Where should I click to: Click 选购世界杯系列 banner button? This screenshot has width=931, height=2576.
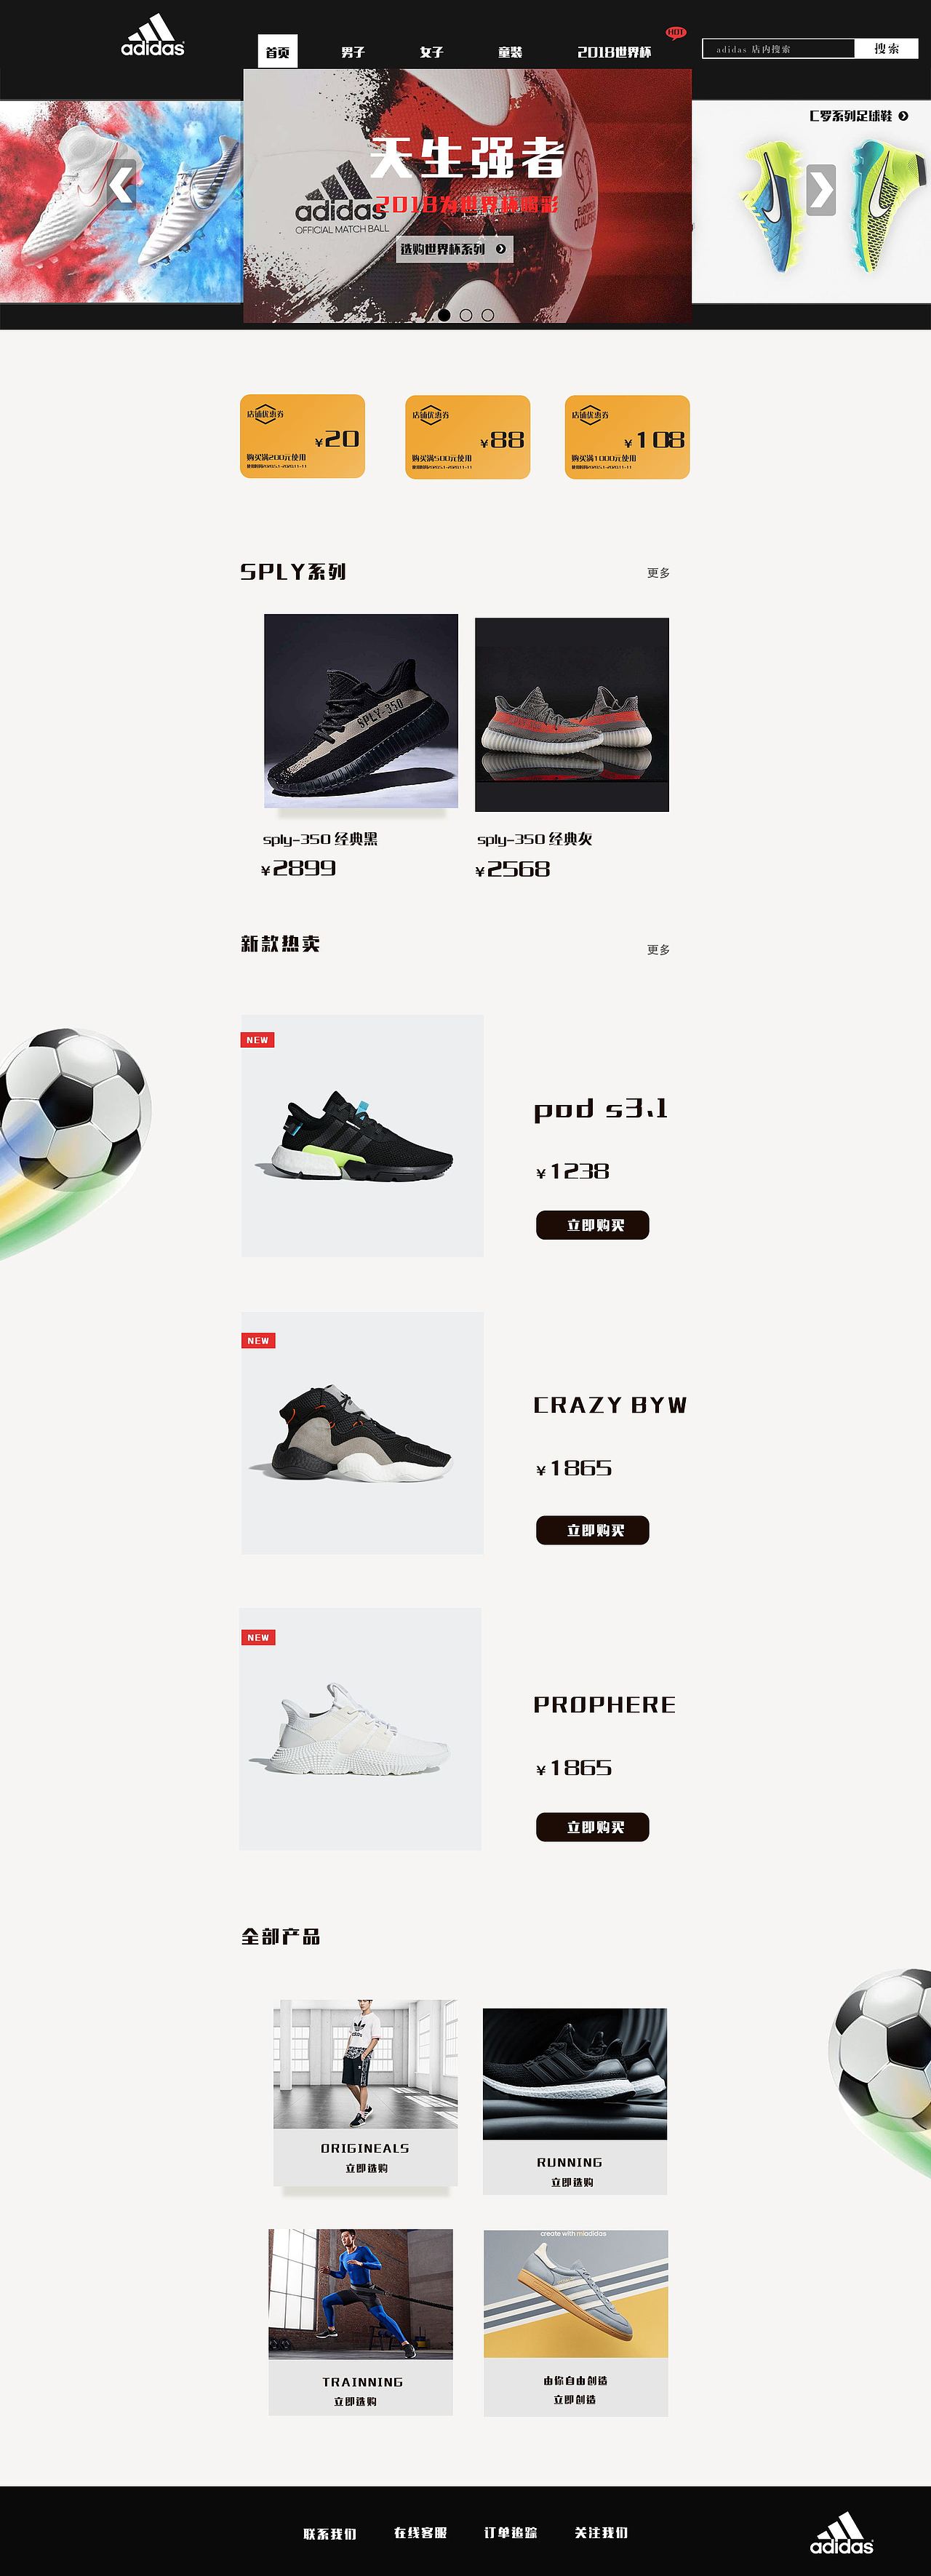coord(455,249)
